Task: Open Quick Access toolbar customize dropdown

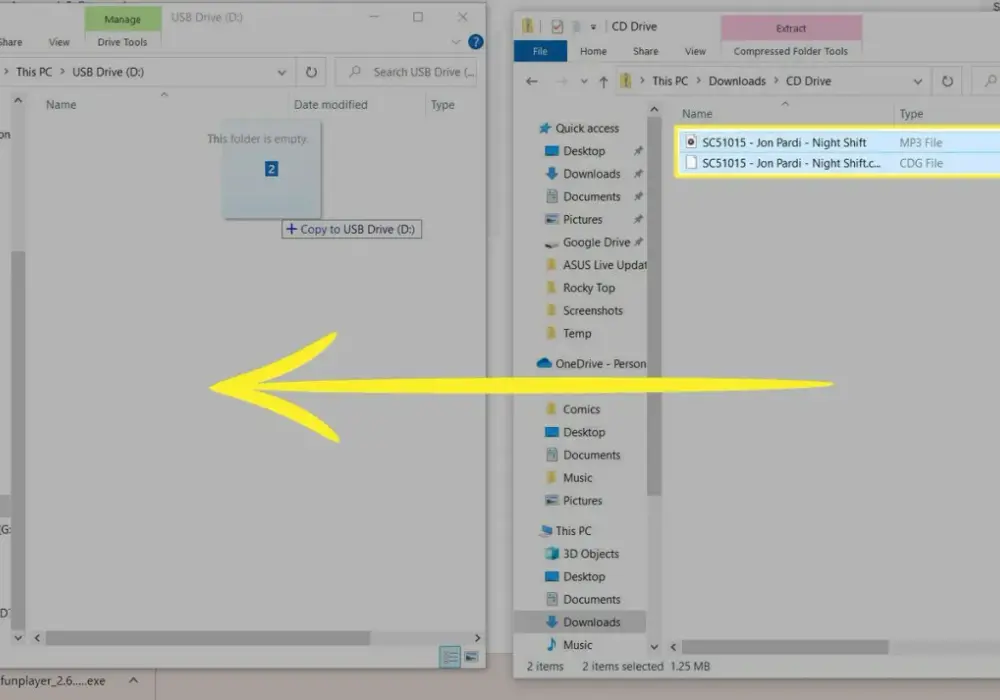Action: tap(593, 27)
